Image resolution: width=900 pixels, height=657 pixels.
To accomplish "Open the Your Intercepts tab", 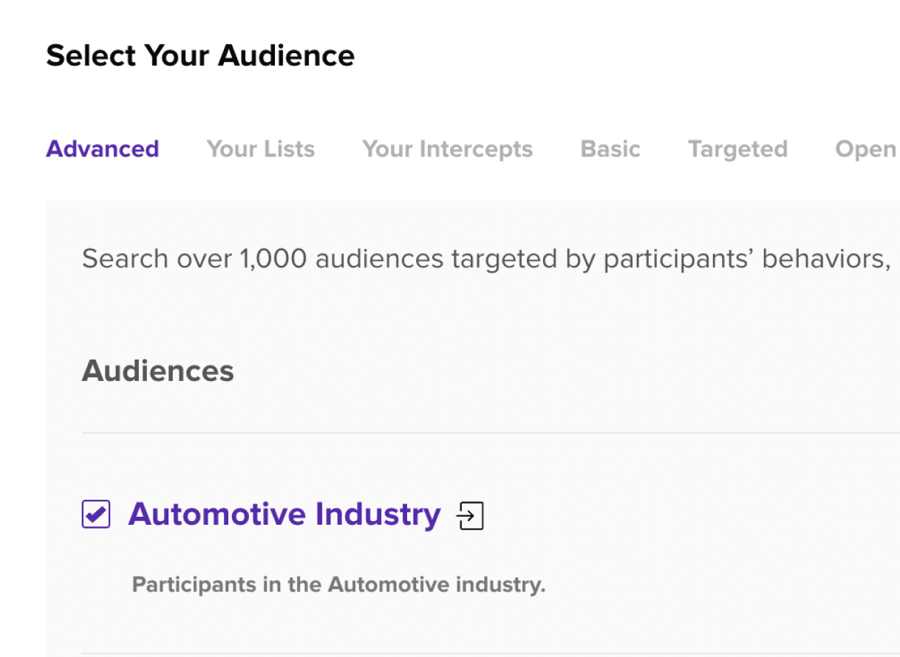I will [x=447, y=149].
